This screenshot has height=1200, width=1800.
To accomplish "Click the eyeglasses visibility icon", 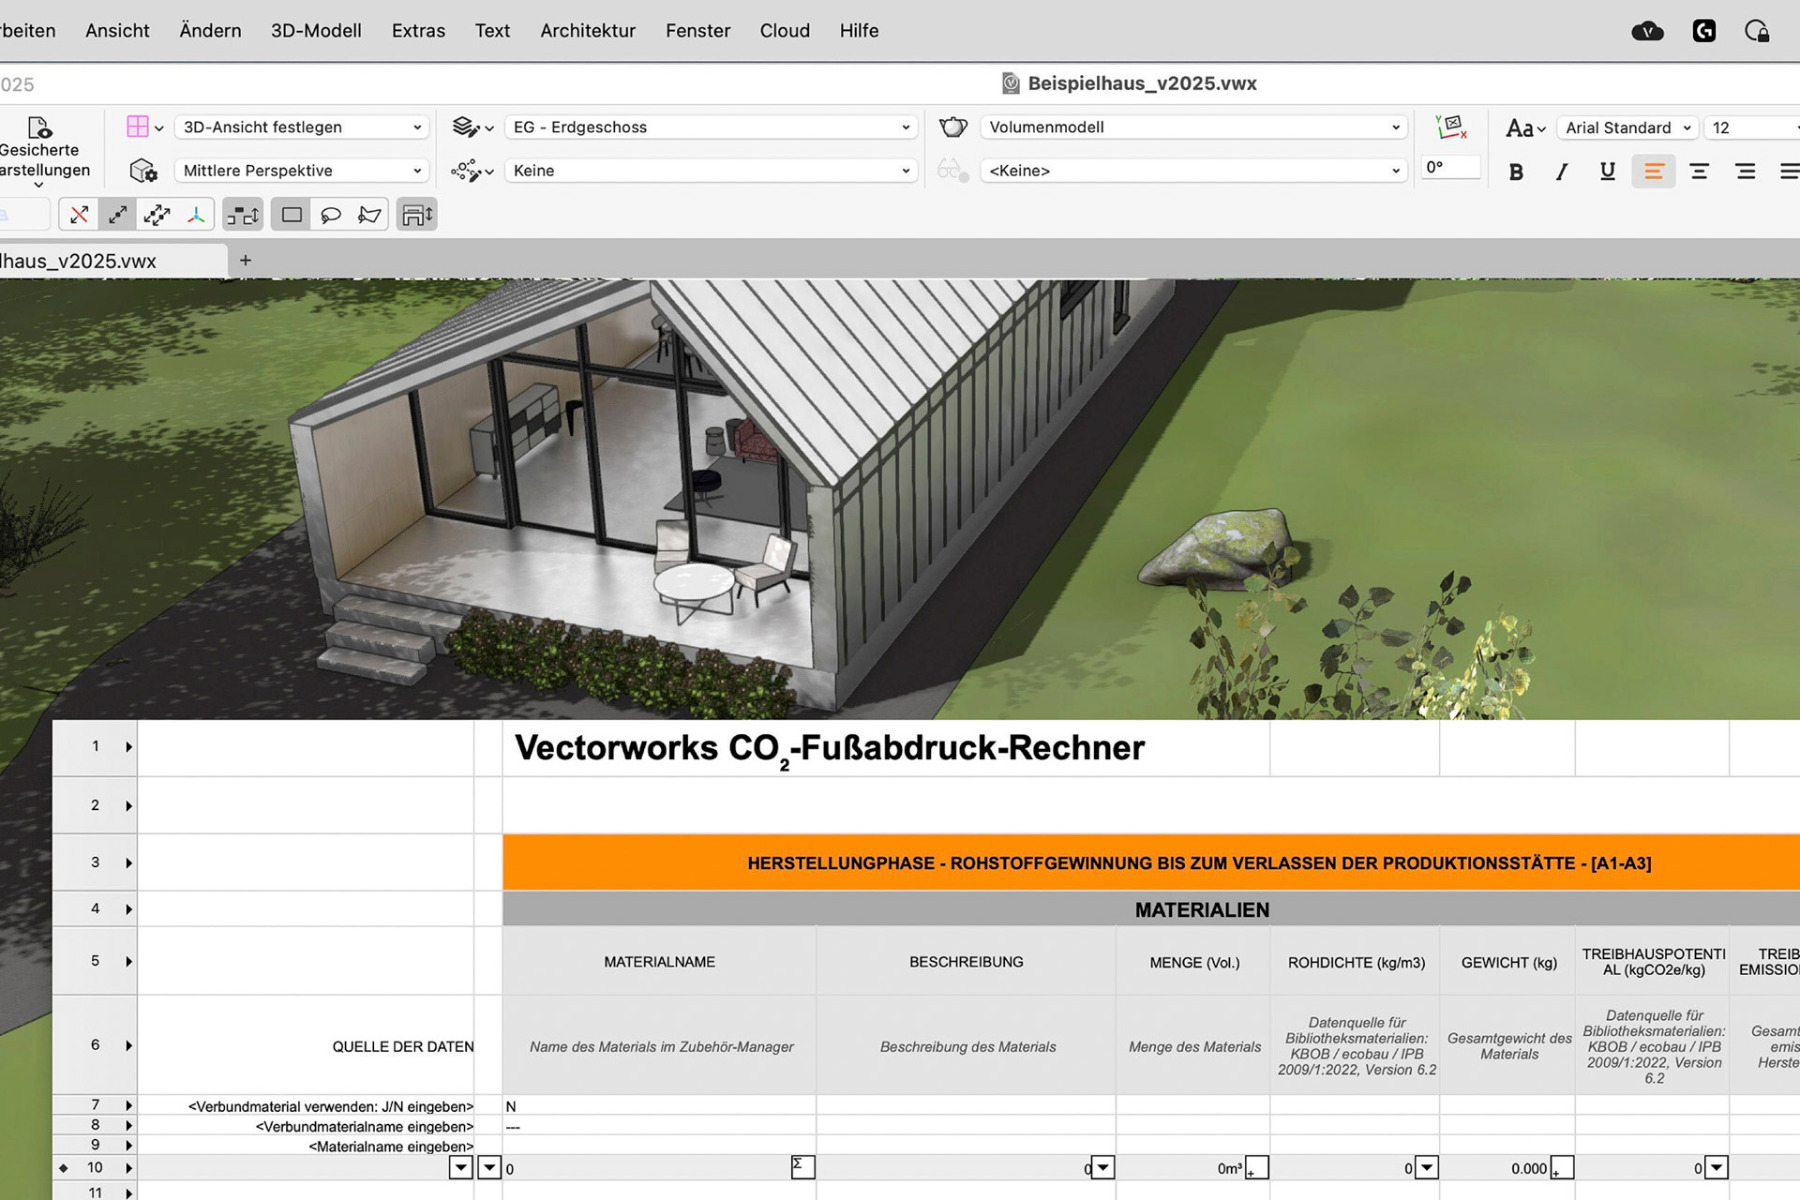I will 950,170.
